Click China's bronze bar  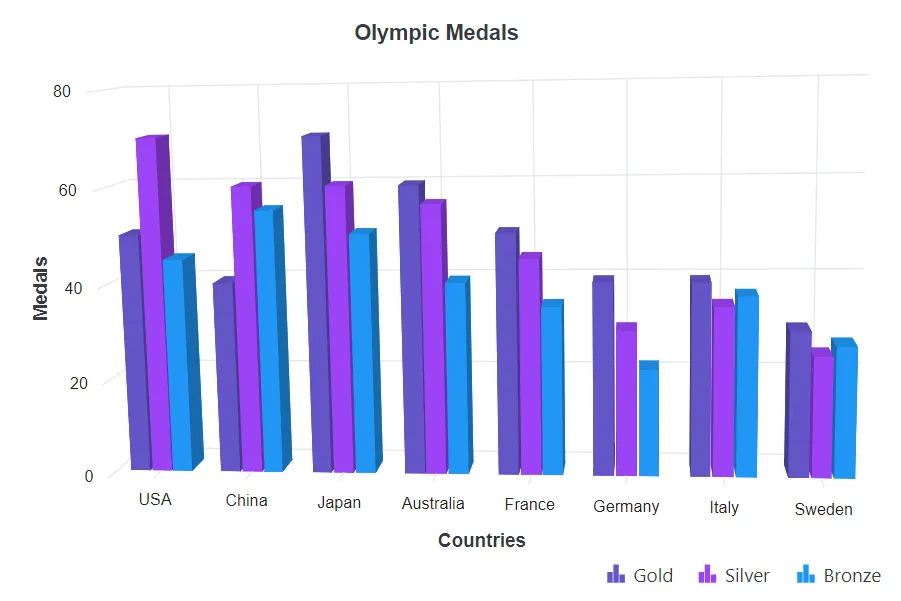pyautogui.click(x=271, y=339)
